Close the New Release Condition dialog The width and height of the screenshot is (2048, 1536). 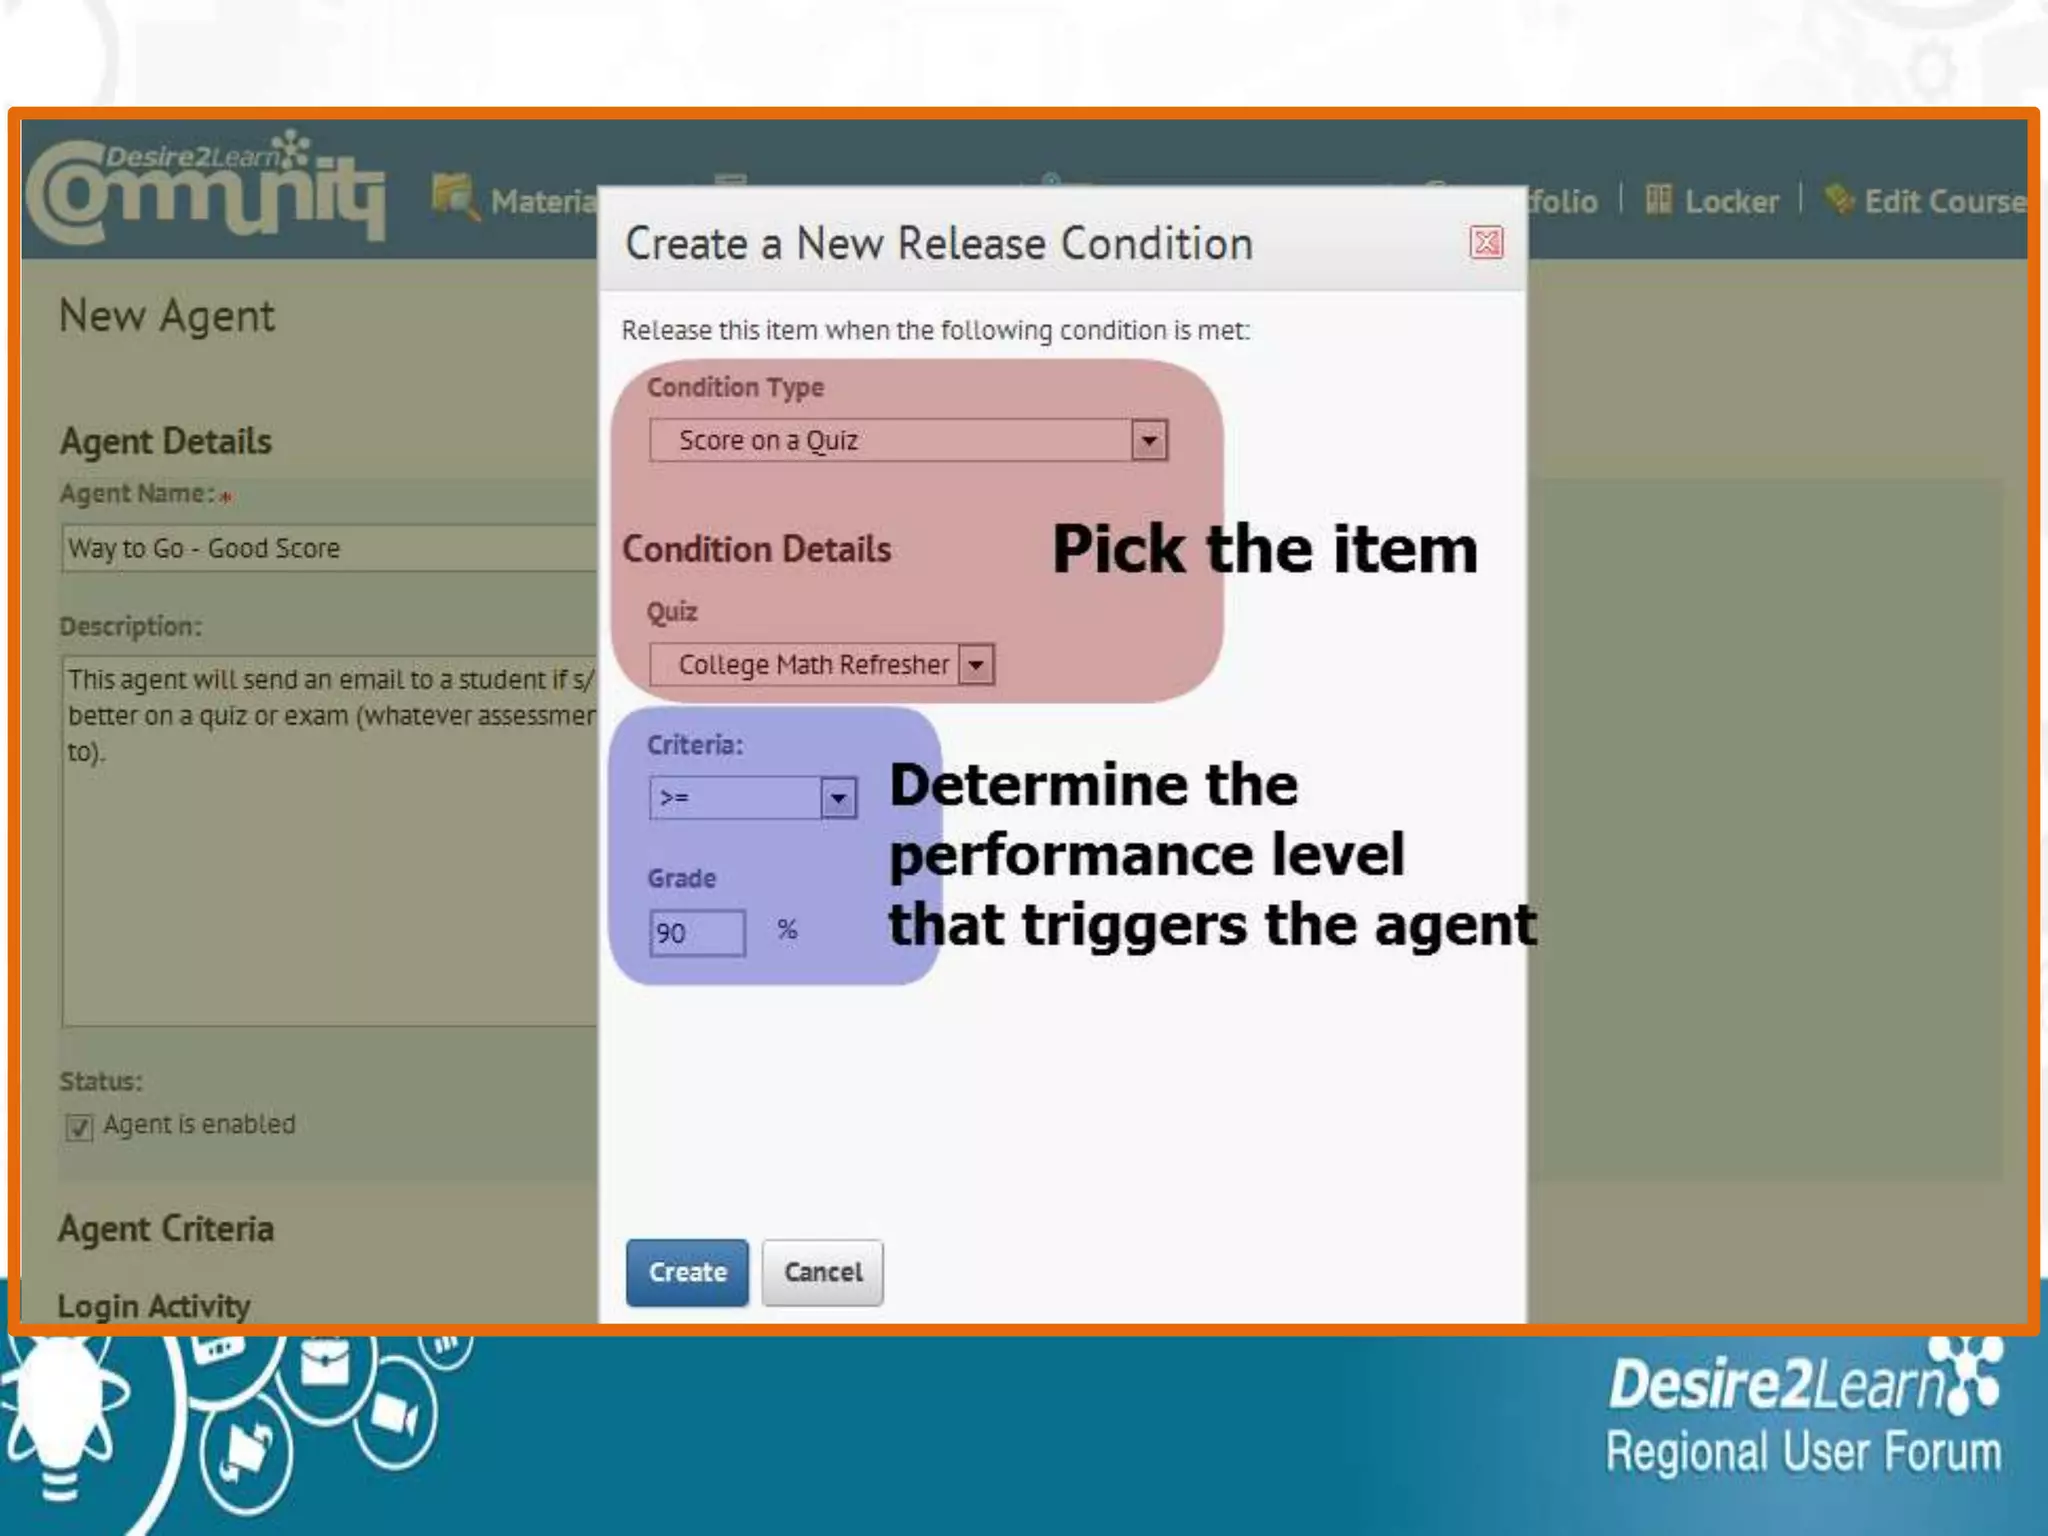1486,243
